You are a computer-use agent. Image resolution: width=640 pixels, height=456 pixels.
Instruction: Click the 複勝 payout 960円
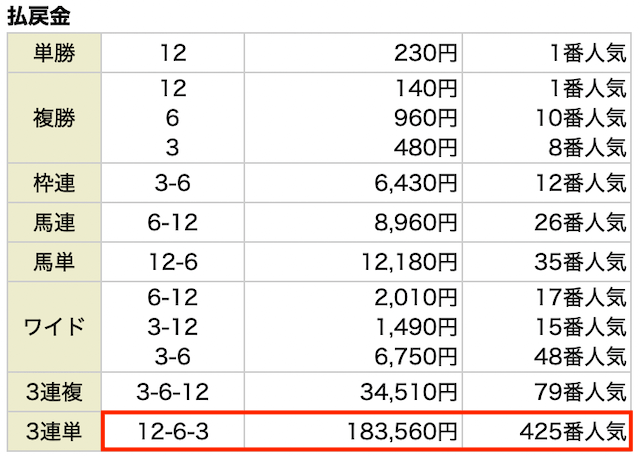(426, 118)
